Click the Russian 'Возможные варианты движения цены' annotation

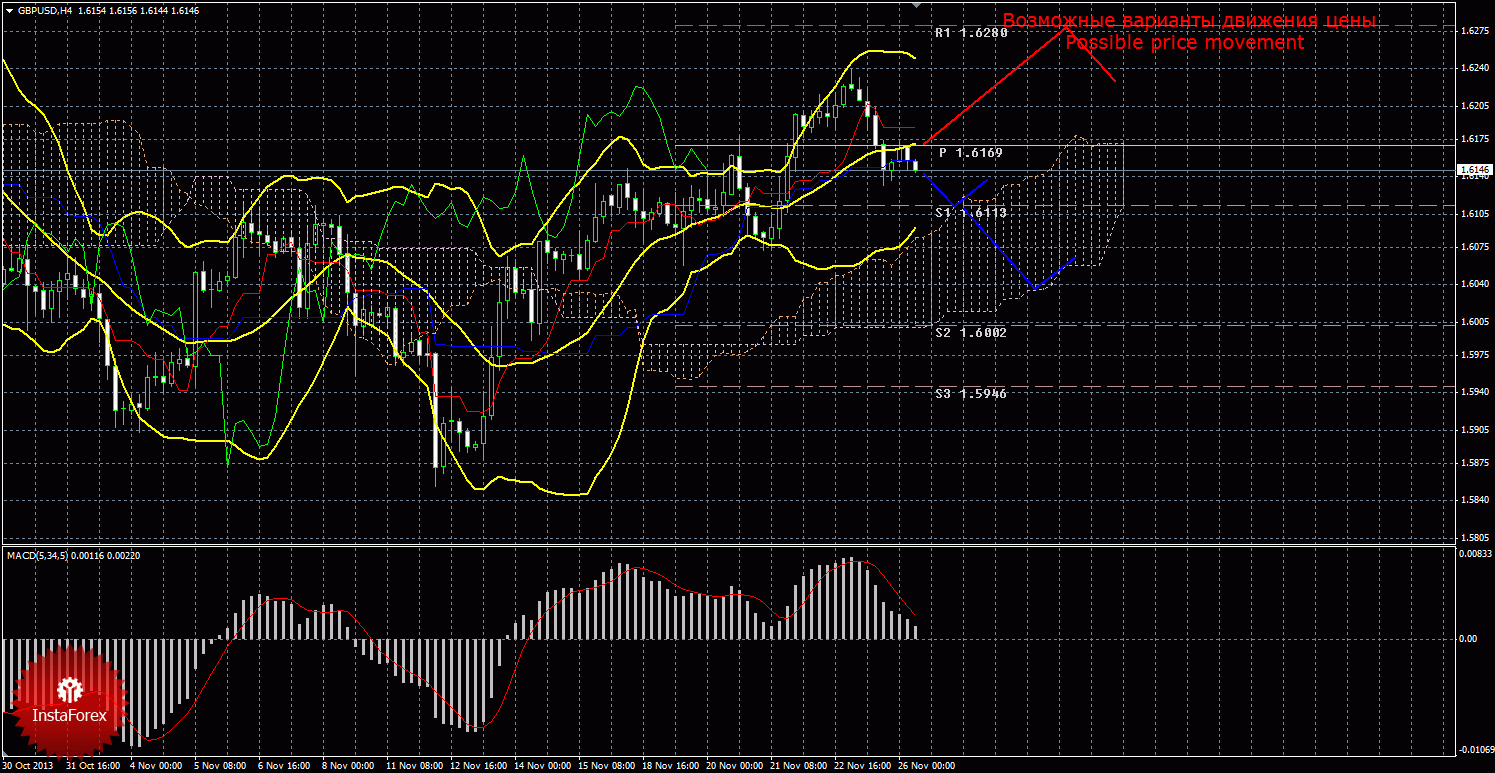(x=1189, y=21)
